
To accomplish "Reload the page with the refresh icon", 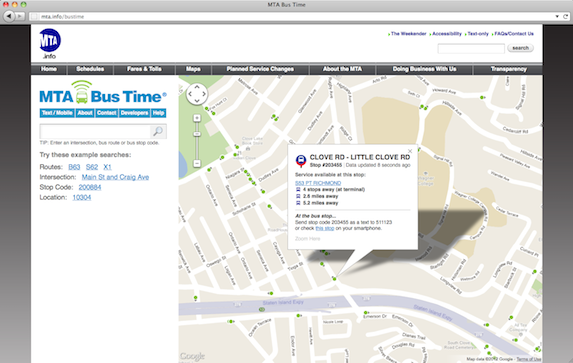I will 566,16.
